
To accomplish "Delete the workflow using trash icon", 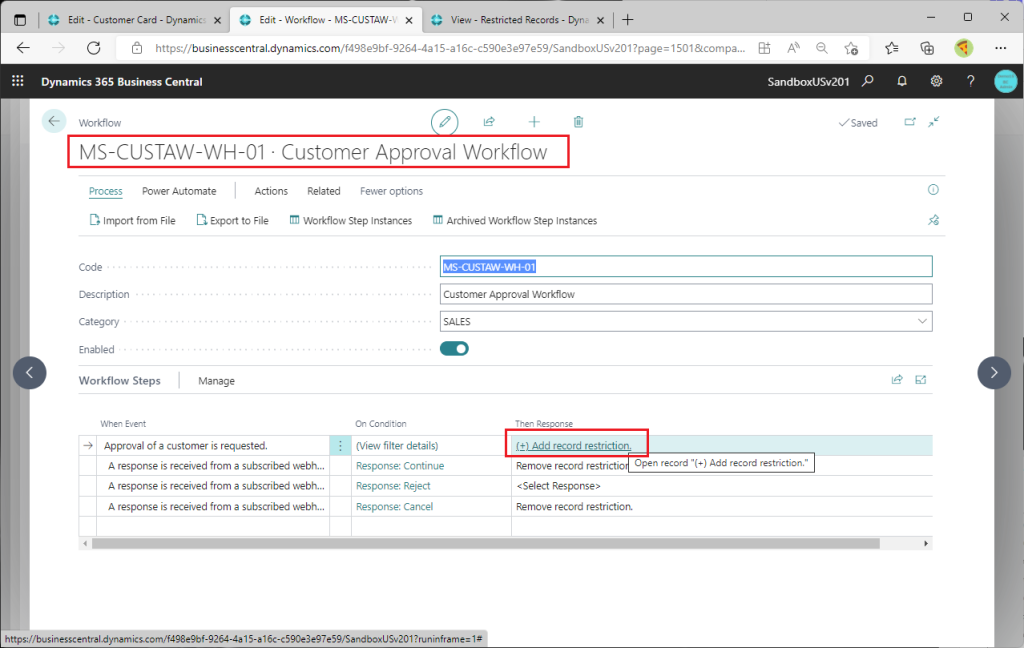I will click(579, 122).
